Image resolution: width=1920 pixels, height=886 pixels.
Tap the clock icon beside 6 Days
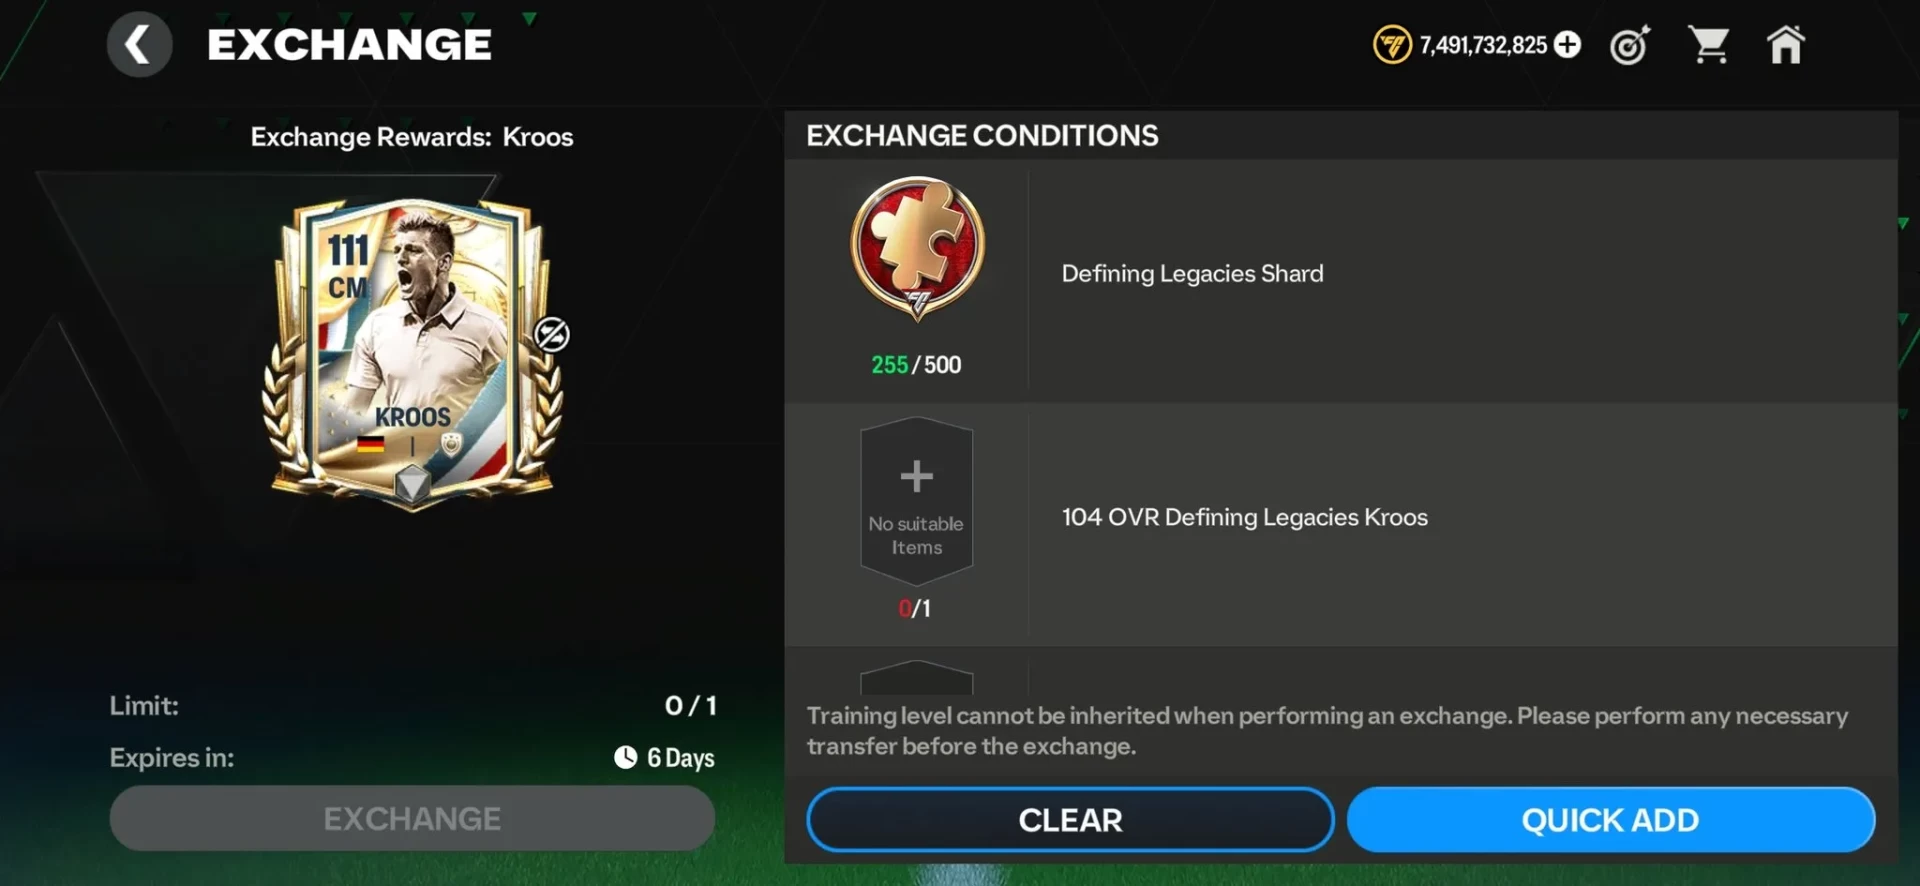click(625, 757)
